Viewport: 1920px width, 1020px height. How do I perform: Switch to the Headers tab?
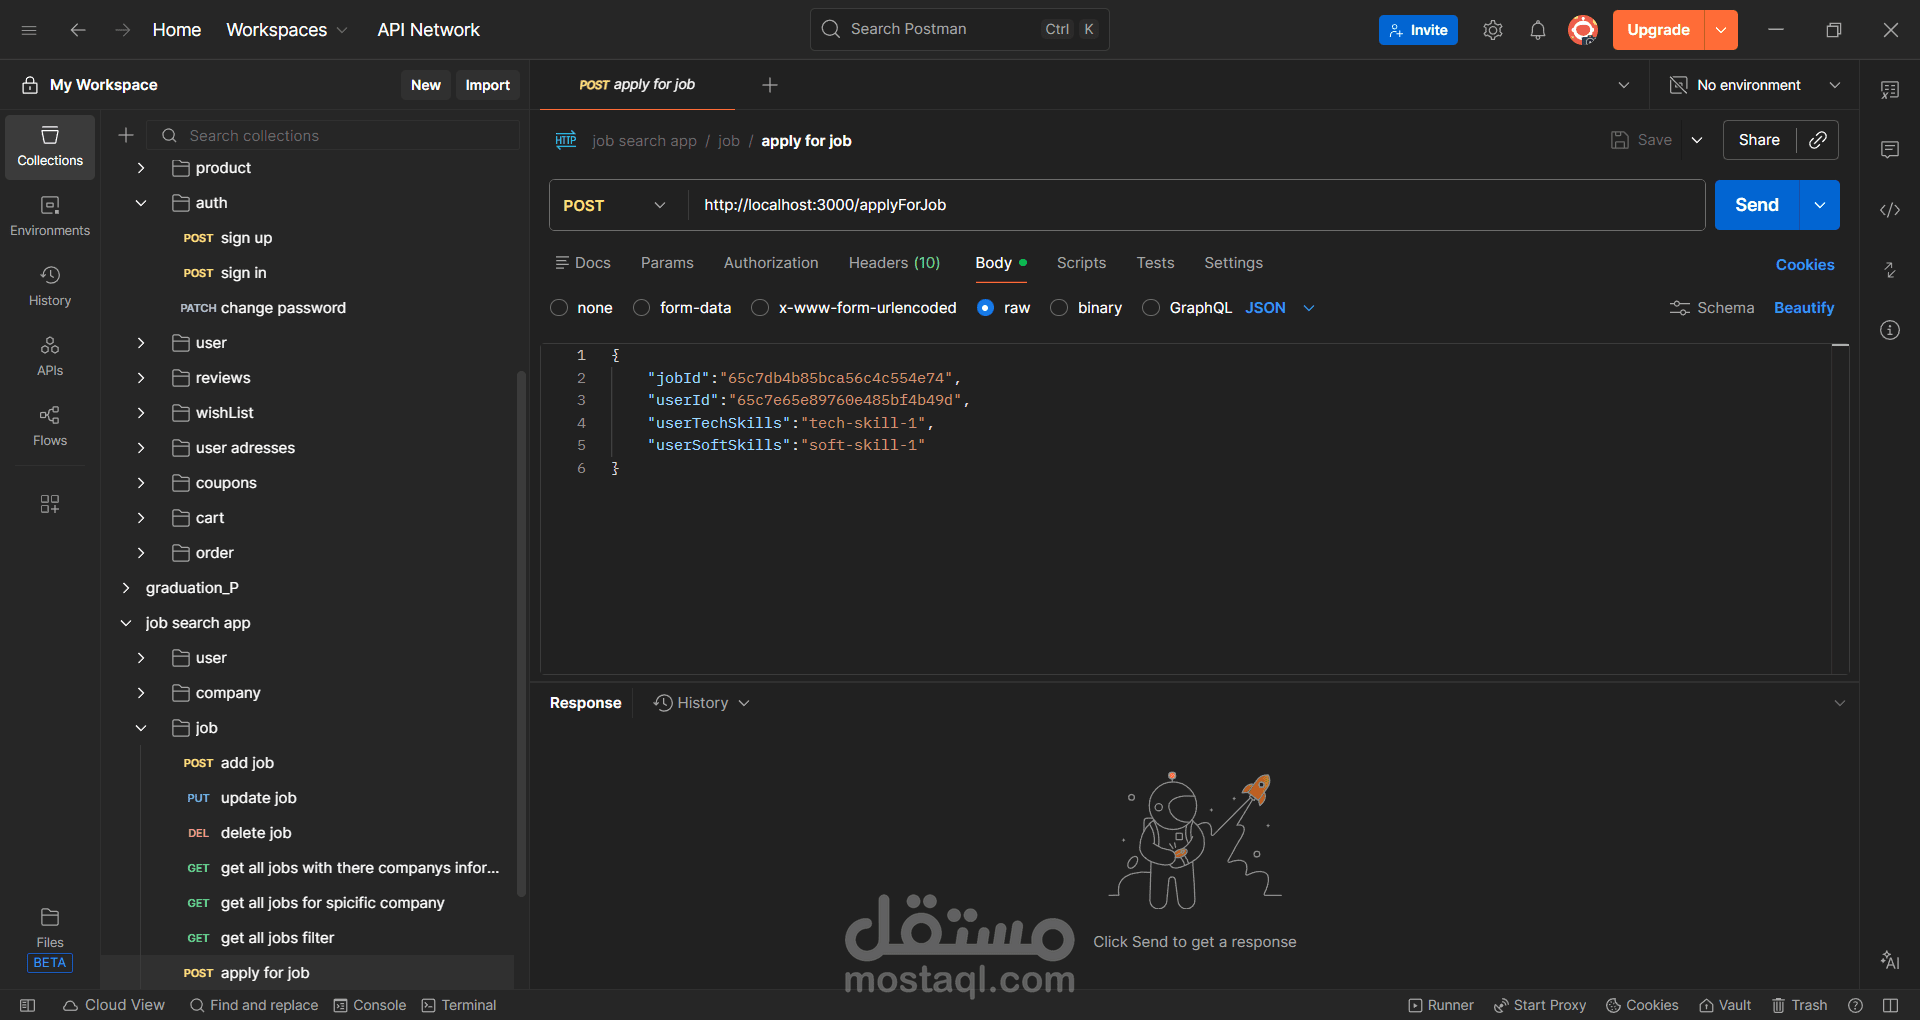894,263
